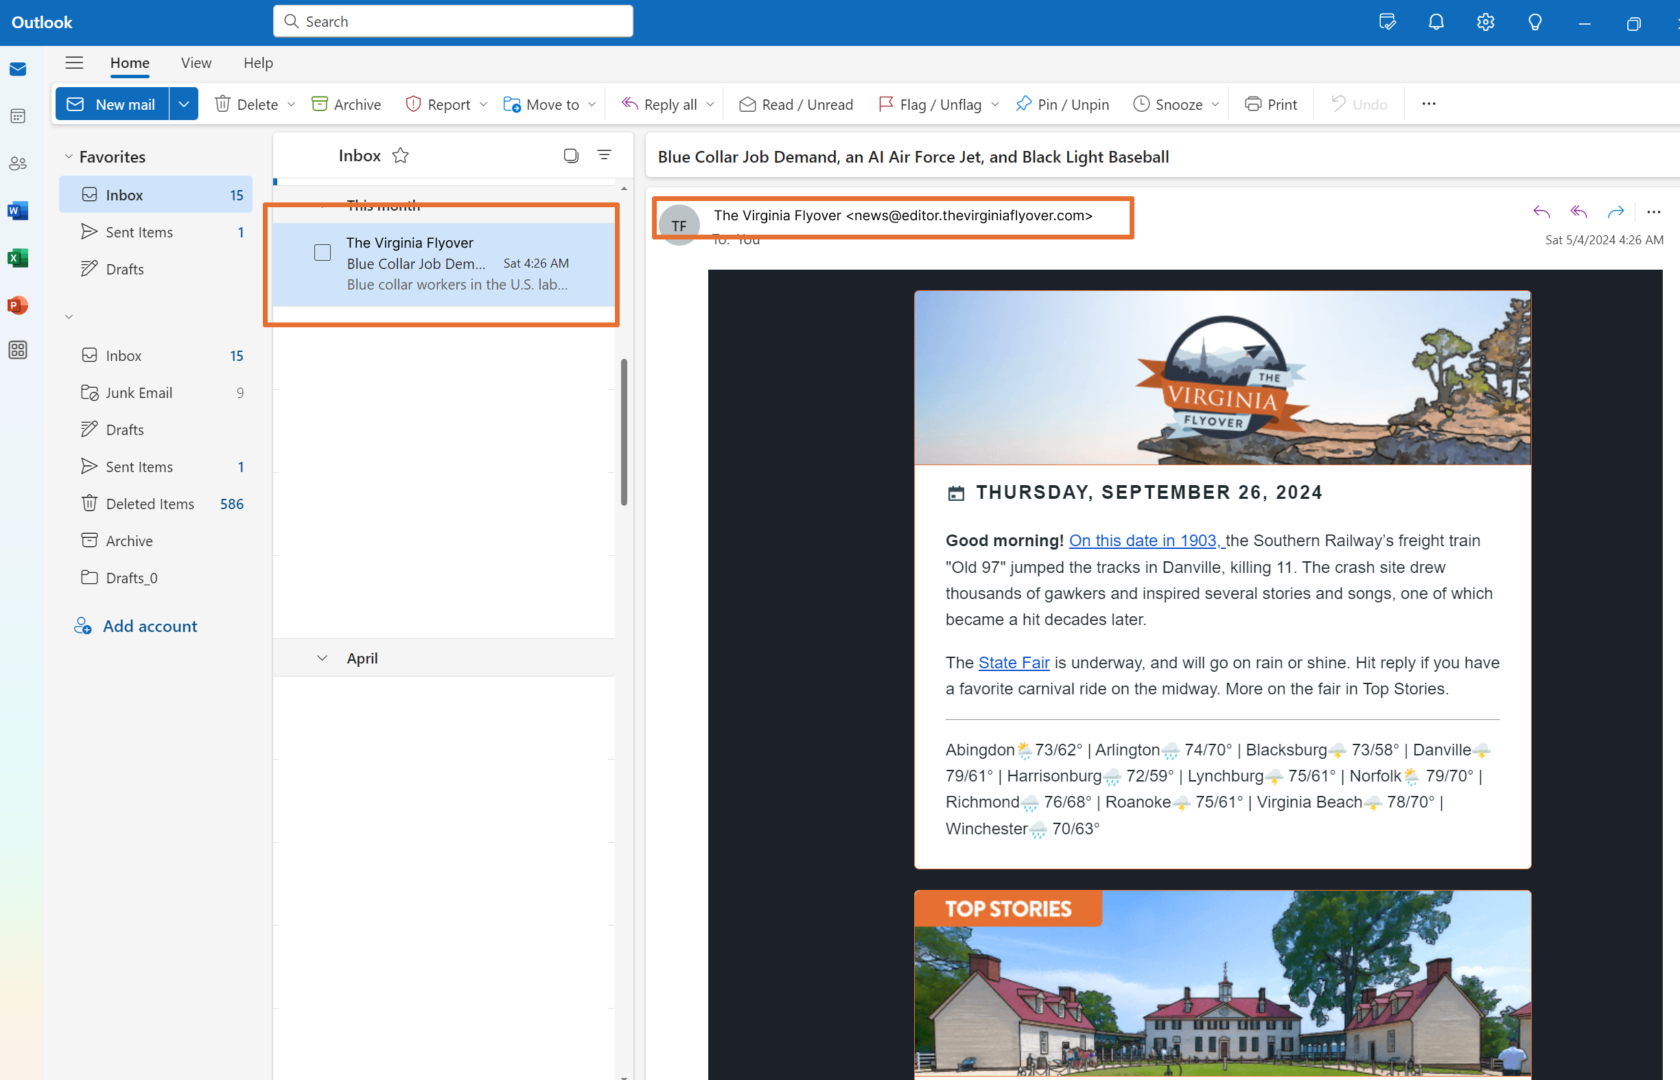
Task: Open more actions ellipsis in message header
Action: 1653,212
